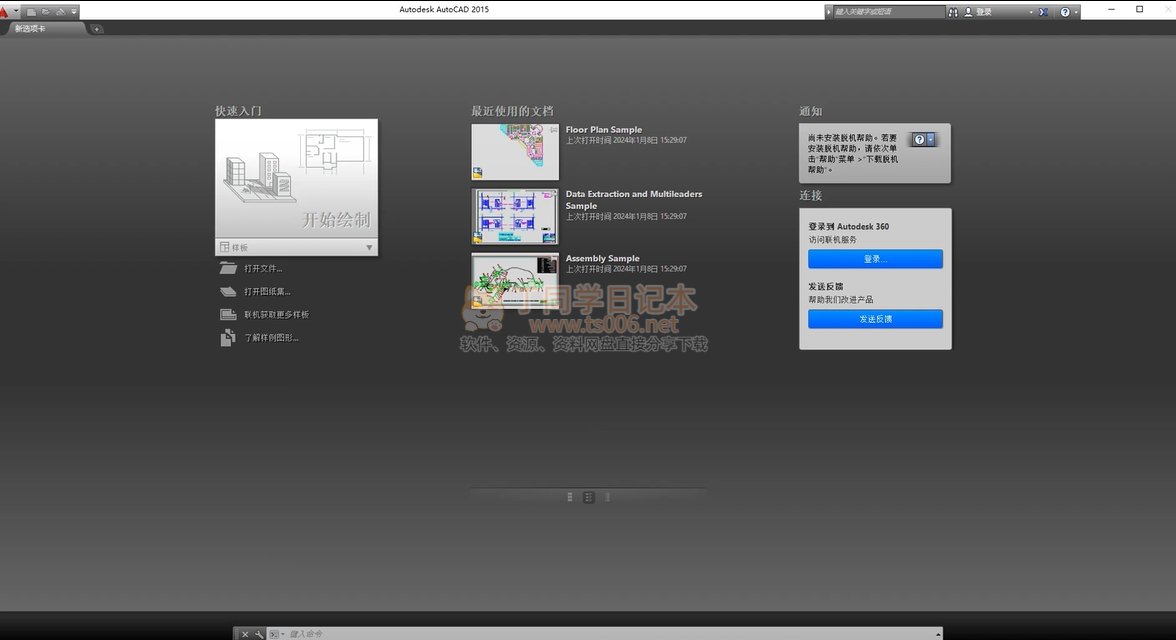Click the 打开文件 link
1176x640 pixels.
pos(263,268)
